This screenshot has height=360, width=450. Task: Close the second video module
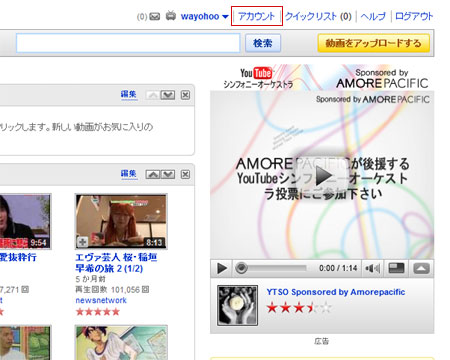[x=185, y=174]
